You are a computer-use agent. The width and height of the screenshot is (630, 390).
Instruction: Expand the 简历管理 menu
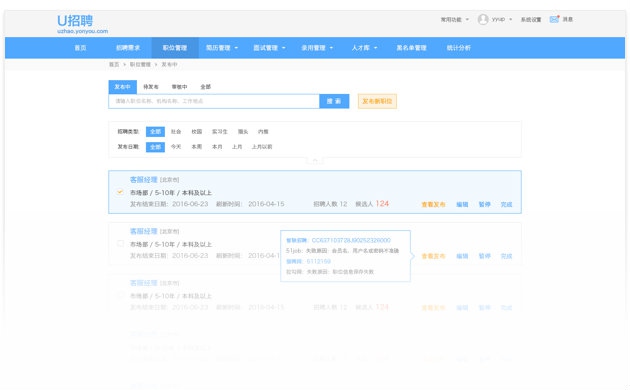(222, 48)
